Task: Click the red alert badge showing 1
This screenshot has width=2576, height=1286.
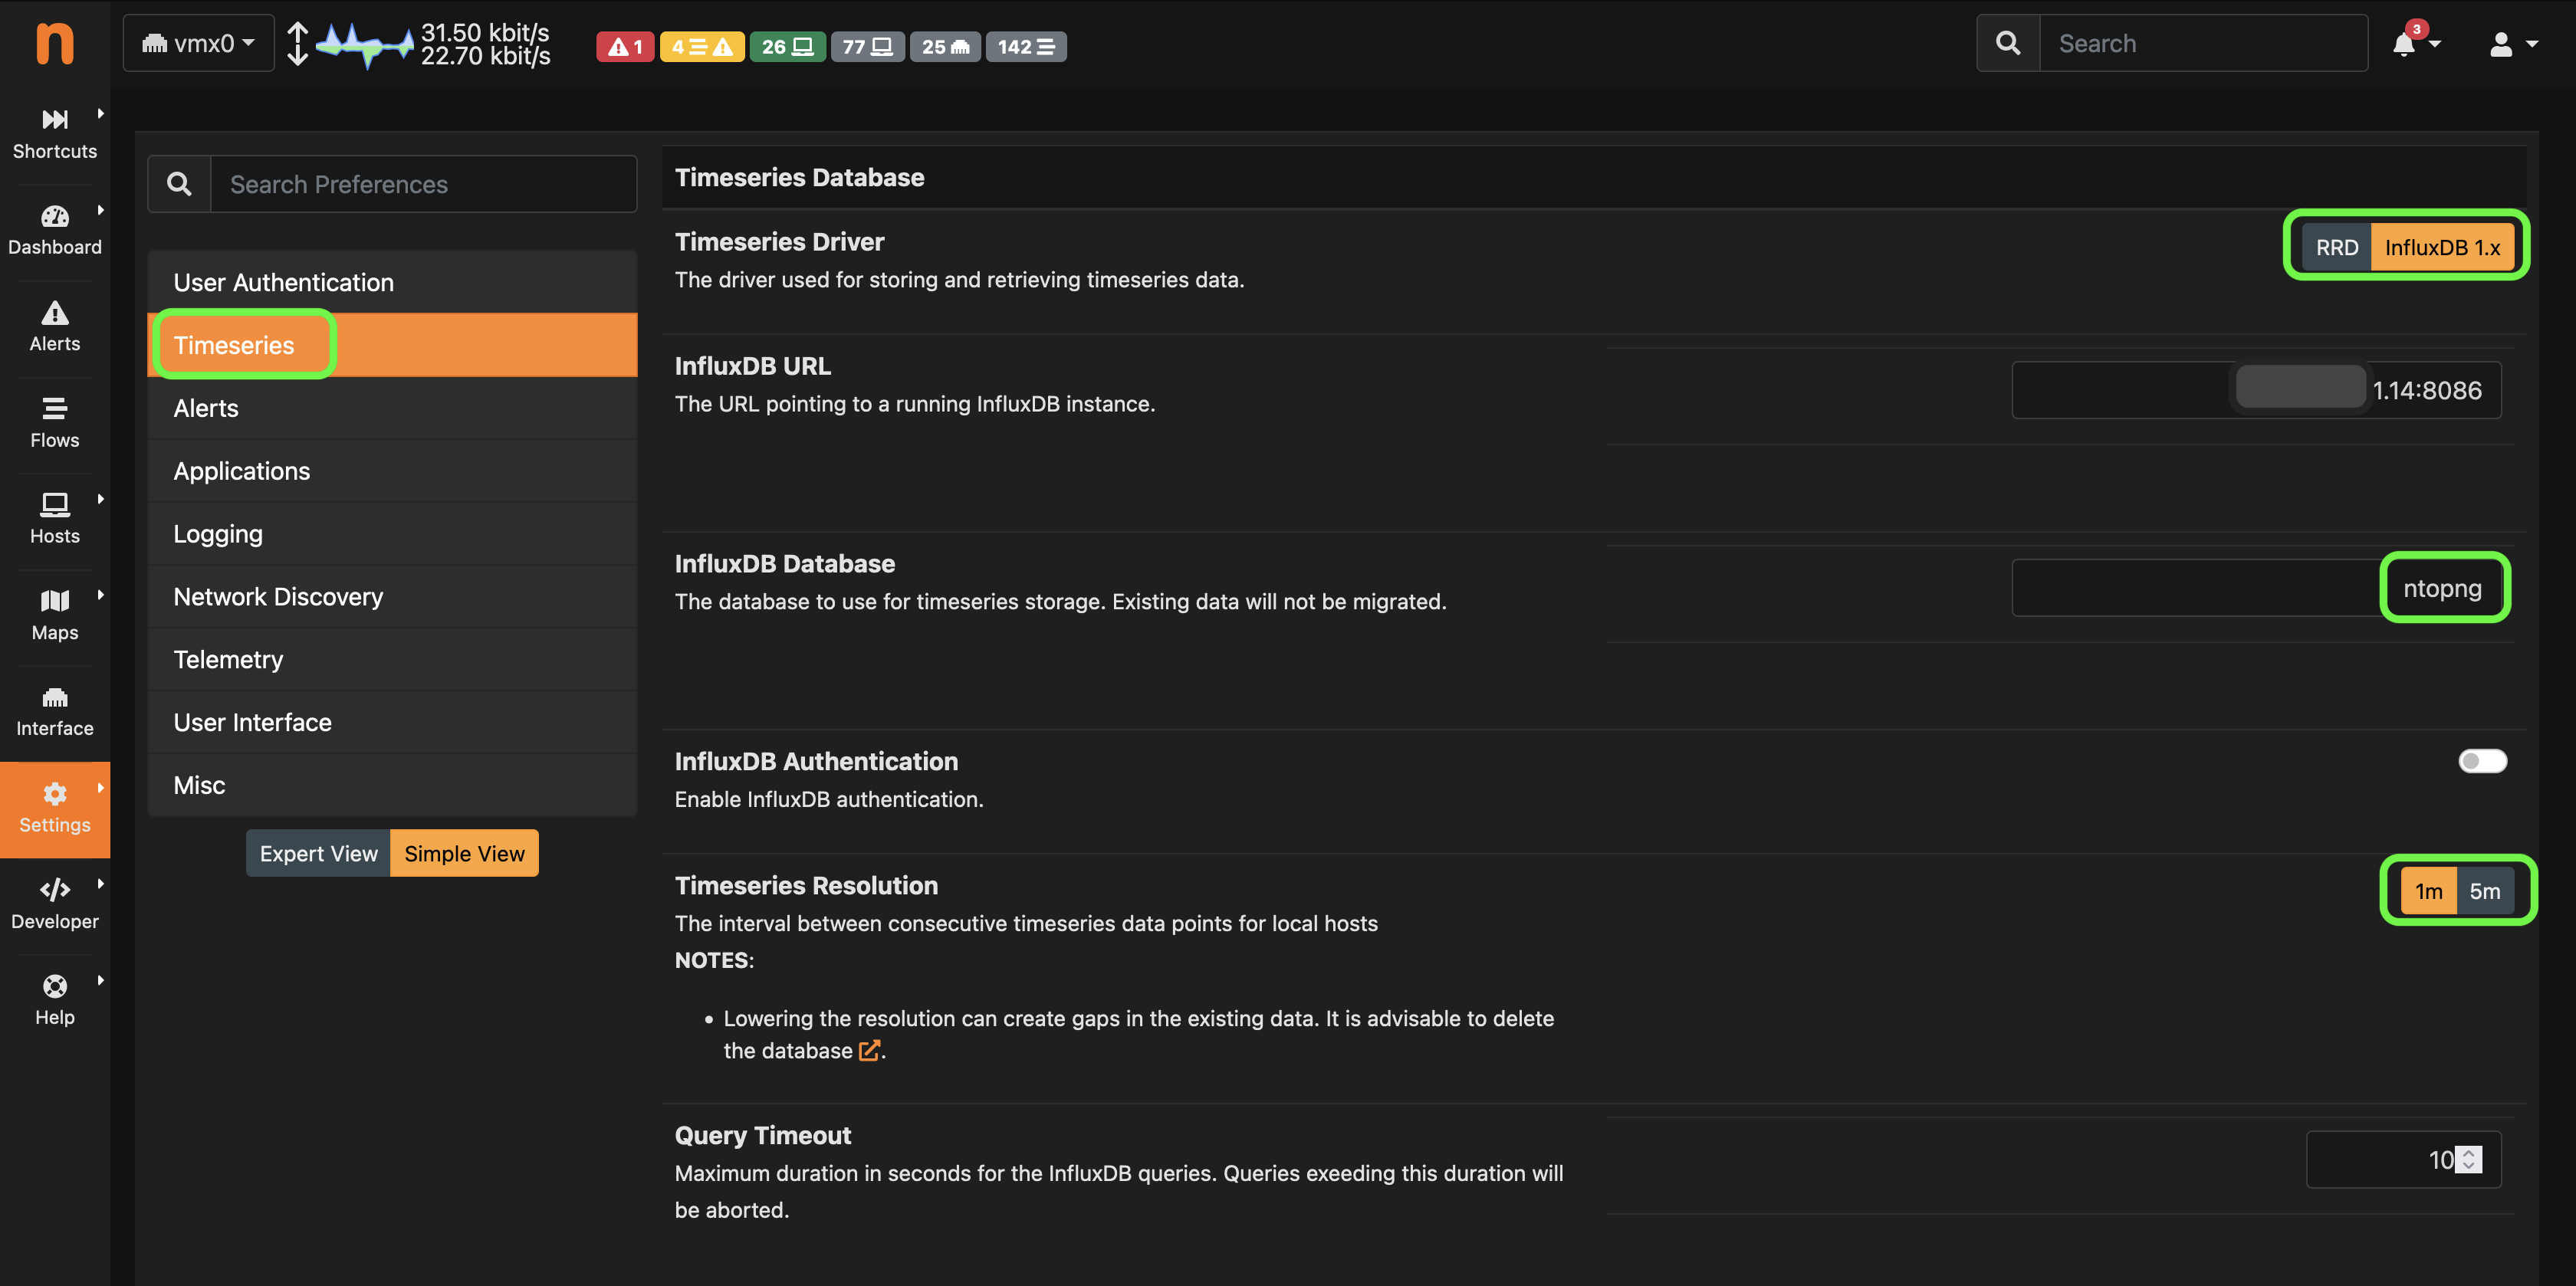Action: pyautogui.click(x=625, y=46)
